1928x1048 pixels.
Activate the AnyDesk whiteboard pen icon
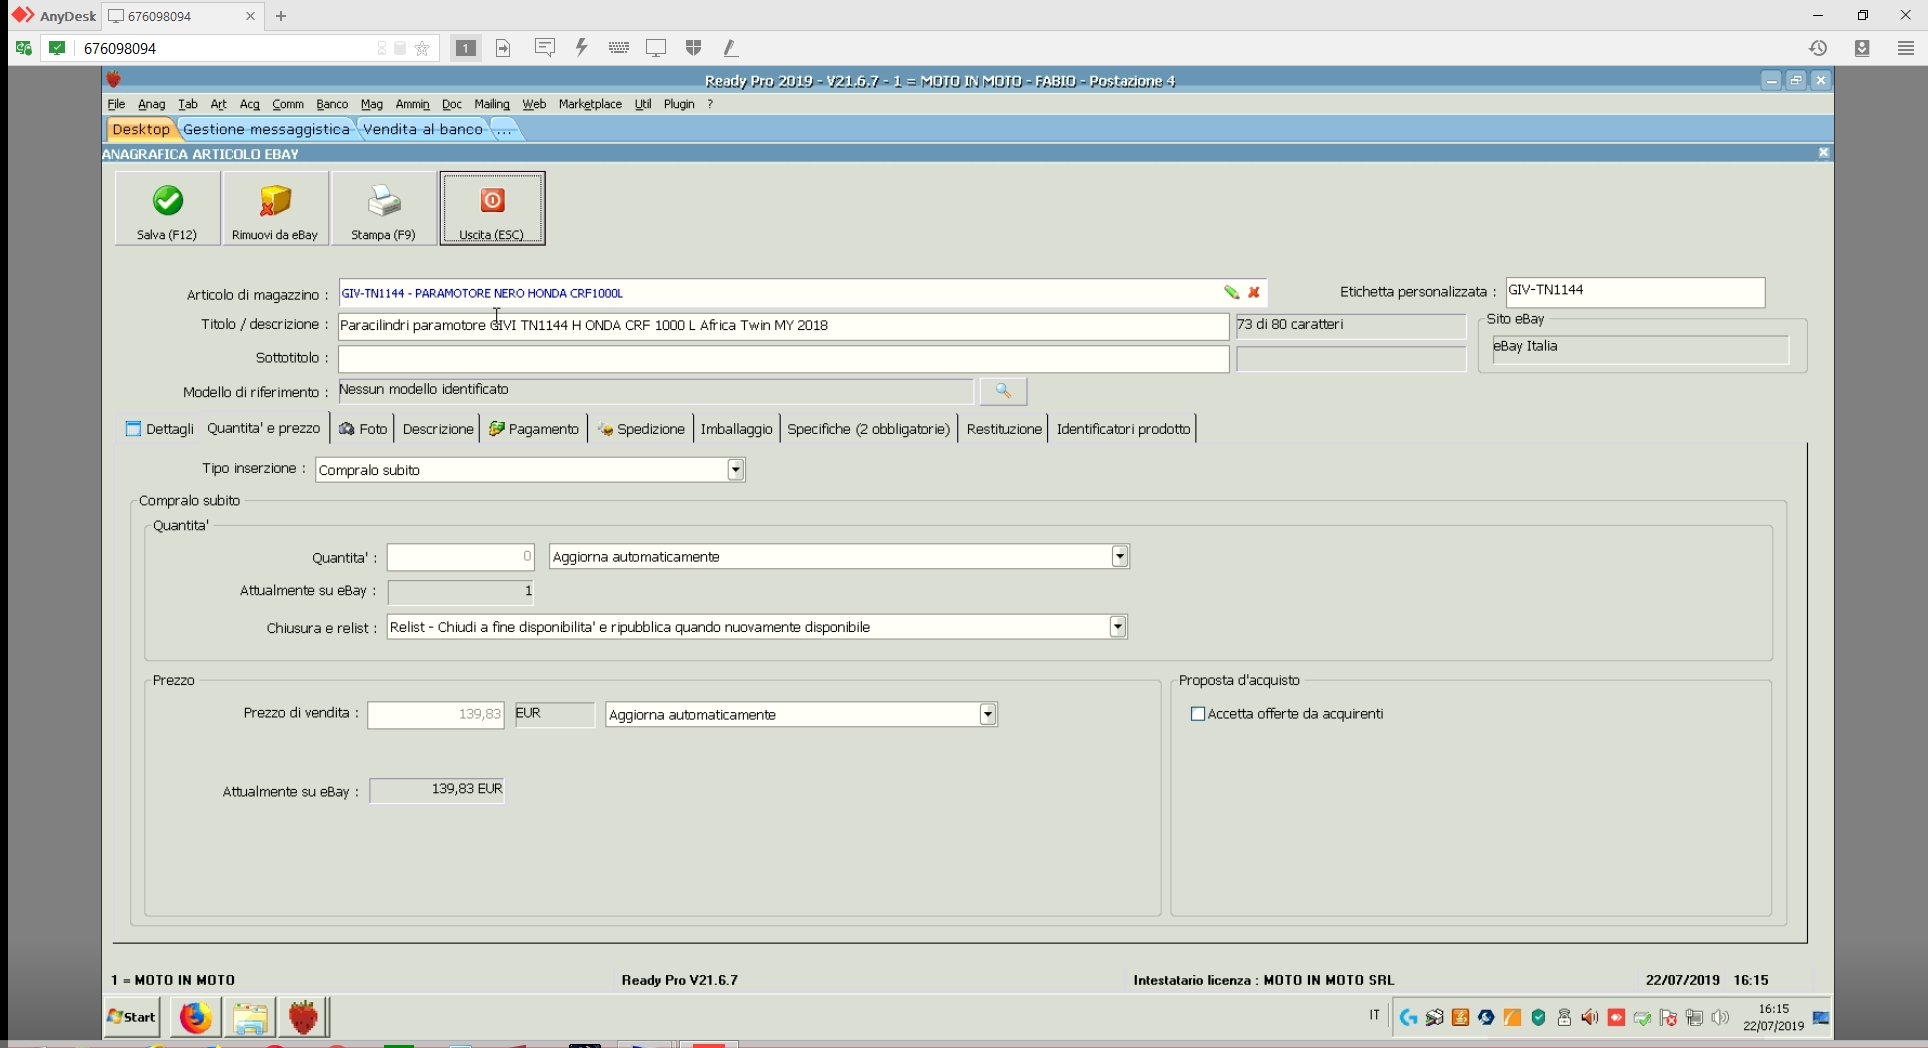(730, 48)
